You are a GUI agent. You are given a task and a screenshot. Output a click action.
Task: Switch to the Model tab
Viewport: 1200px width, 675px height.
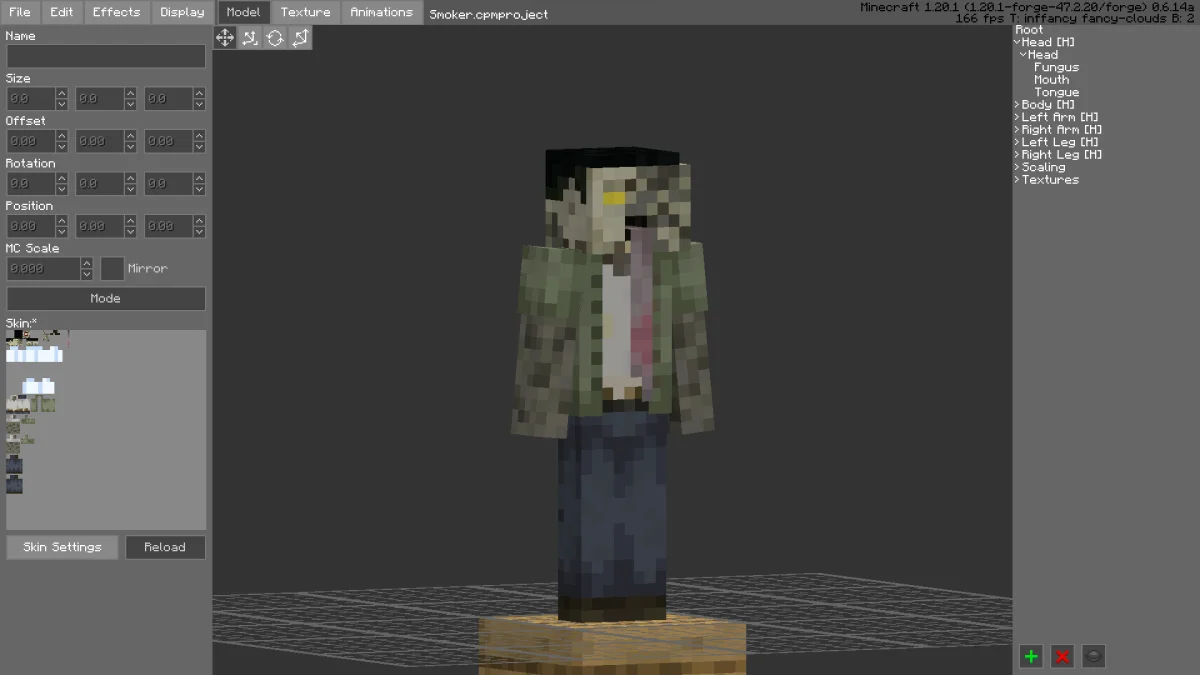pos(243,12)
